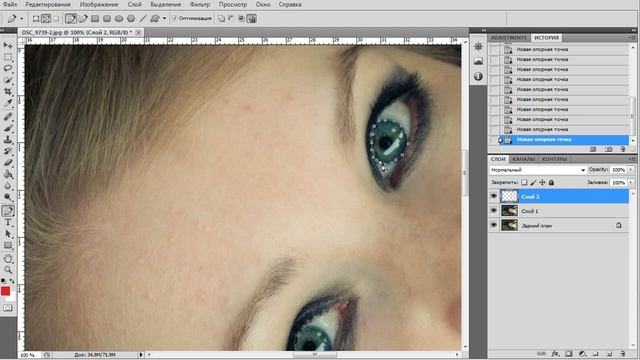Select the Blur tool
The image size is (640, 360).
click(8, 185)
